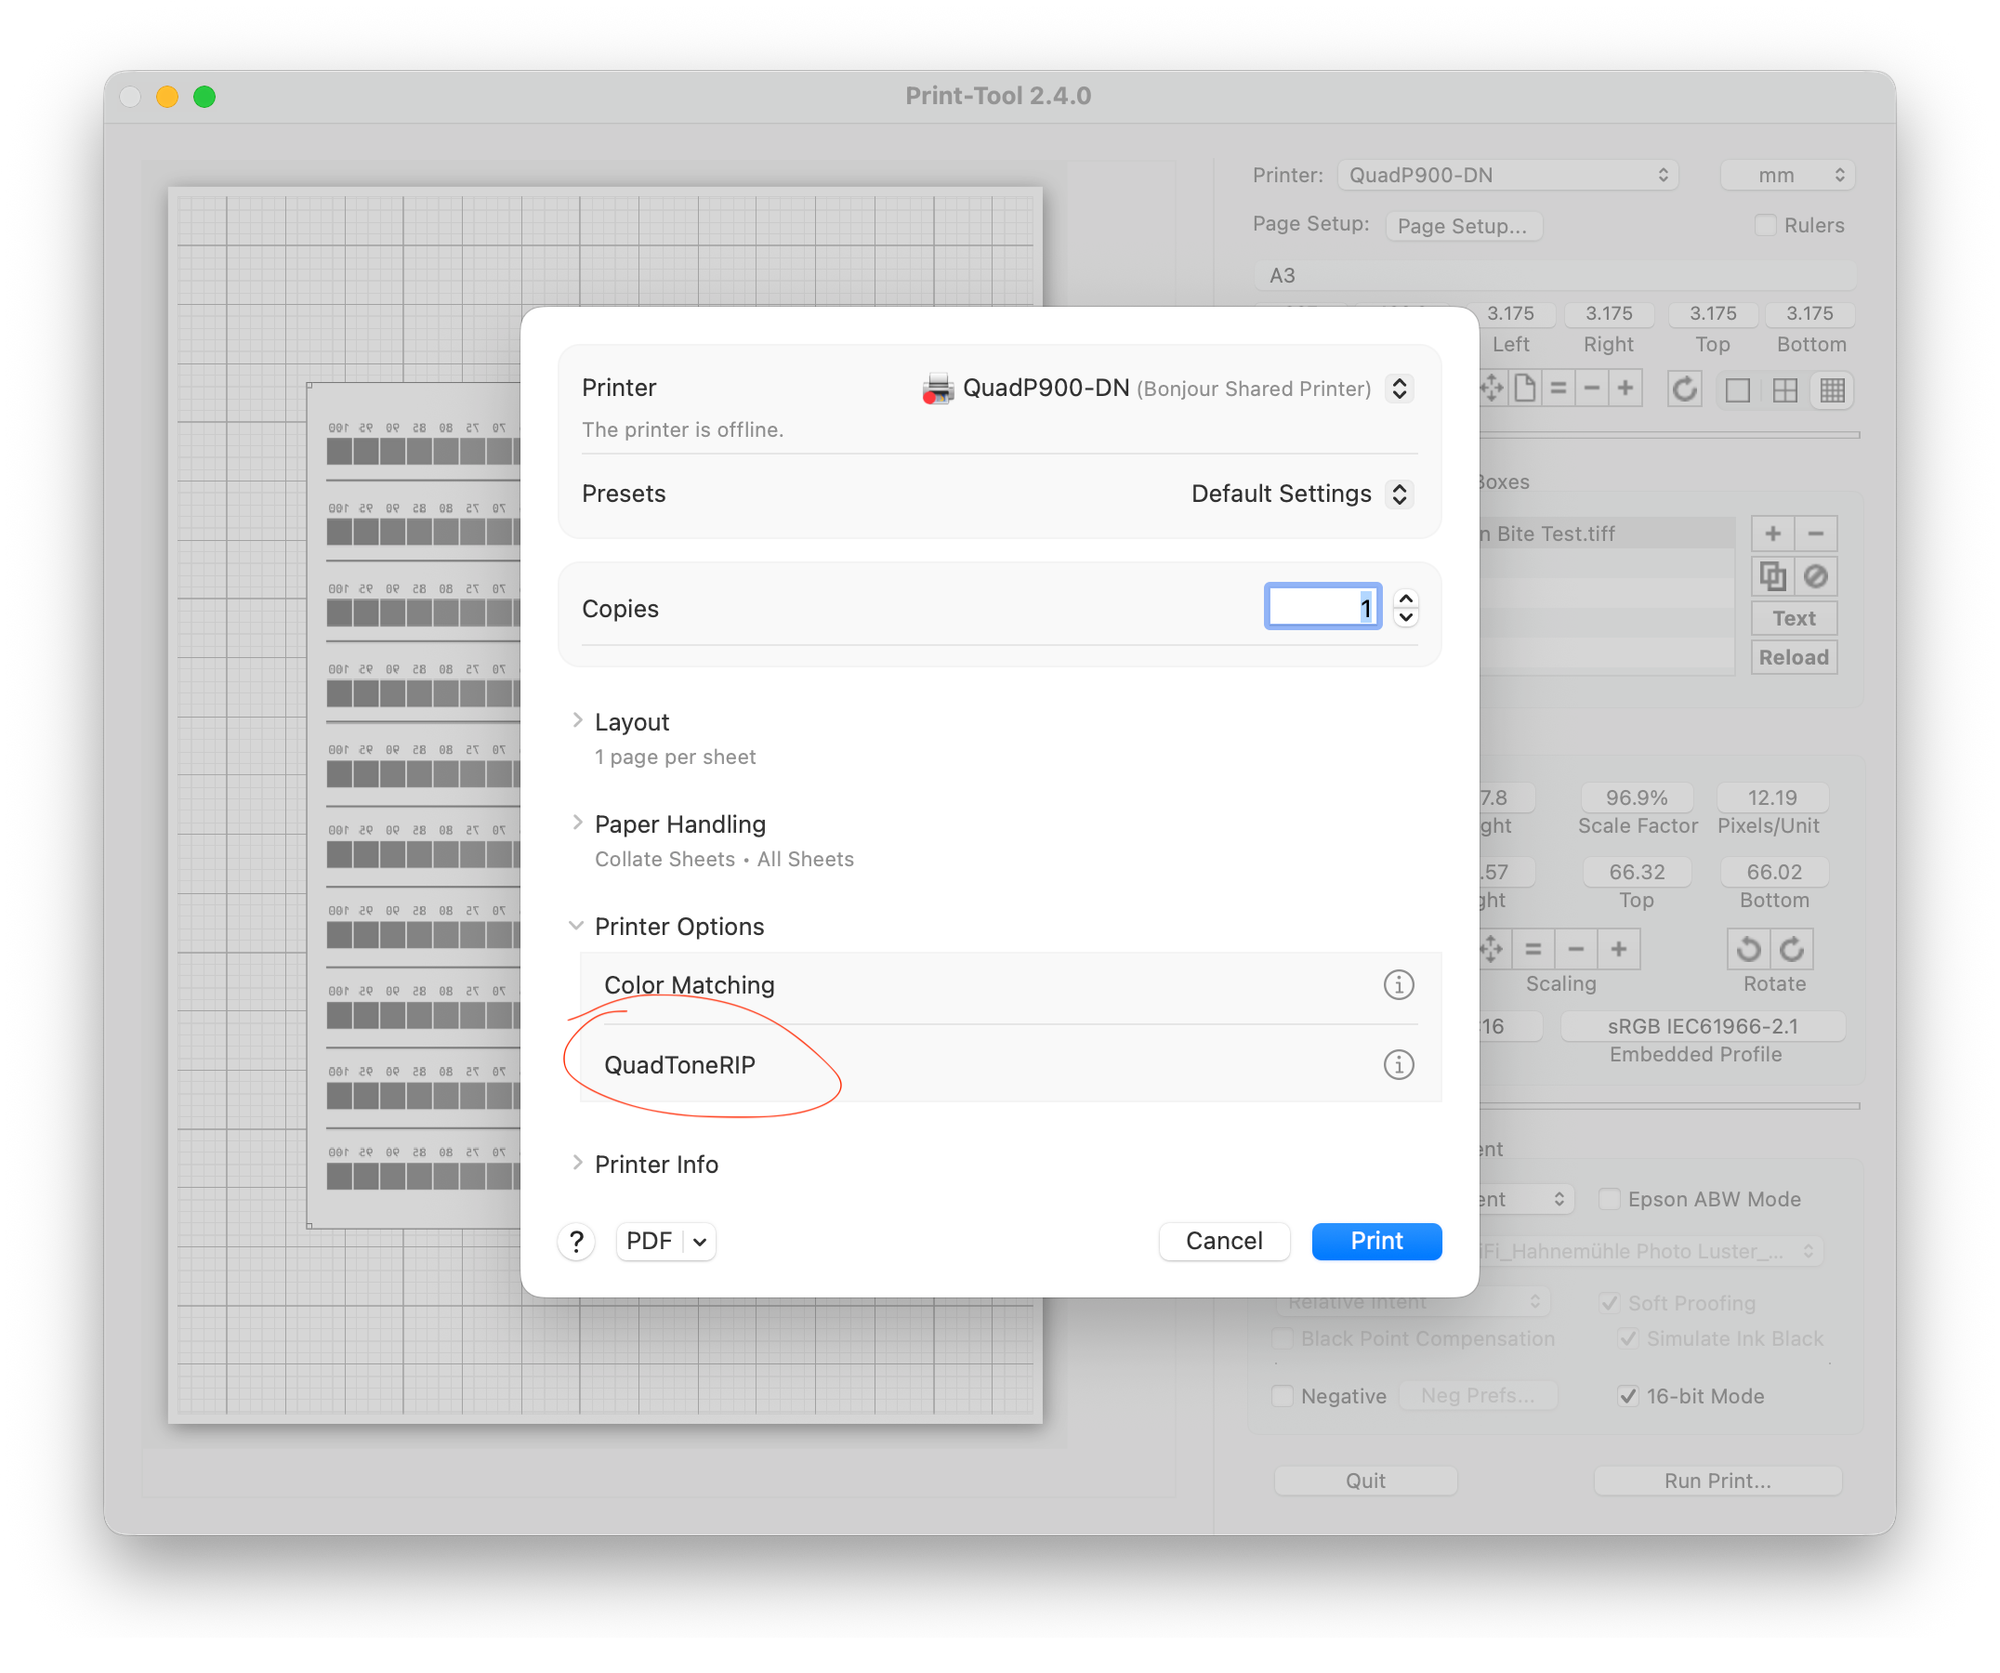This screenshot has width=2000, height=1673.
Task: Toggle Simulate Ink Black checkbox
Action: [1628, 1339]
